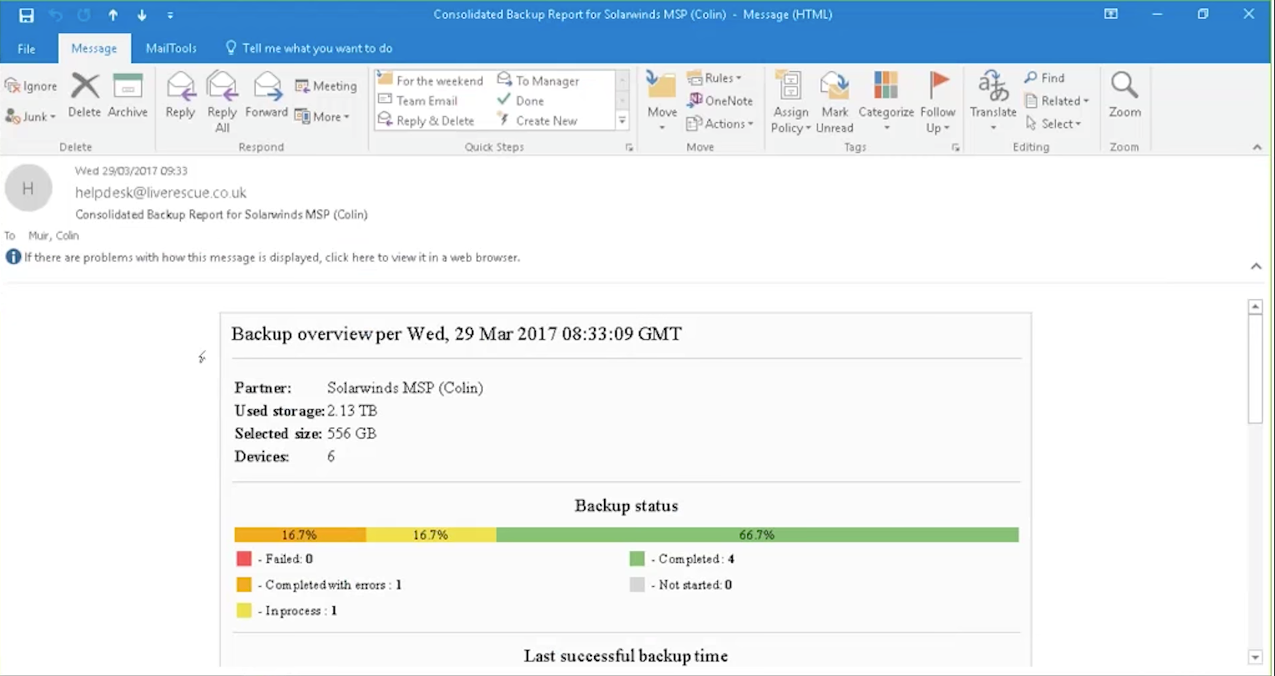This screenshot has height=676, width=1275.
Task: Click helpdesk@liverescue.co.uk sender address
Action: (x=161, y=192)
